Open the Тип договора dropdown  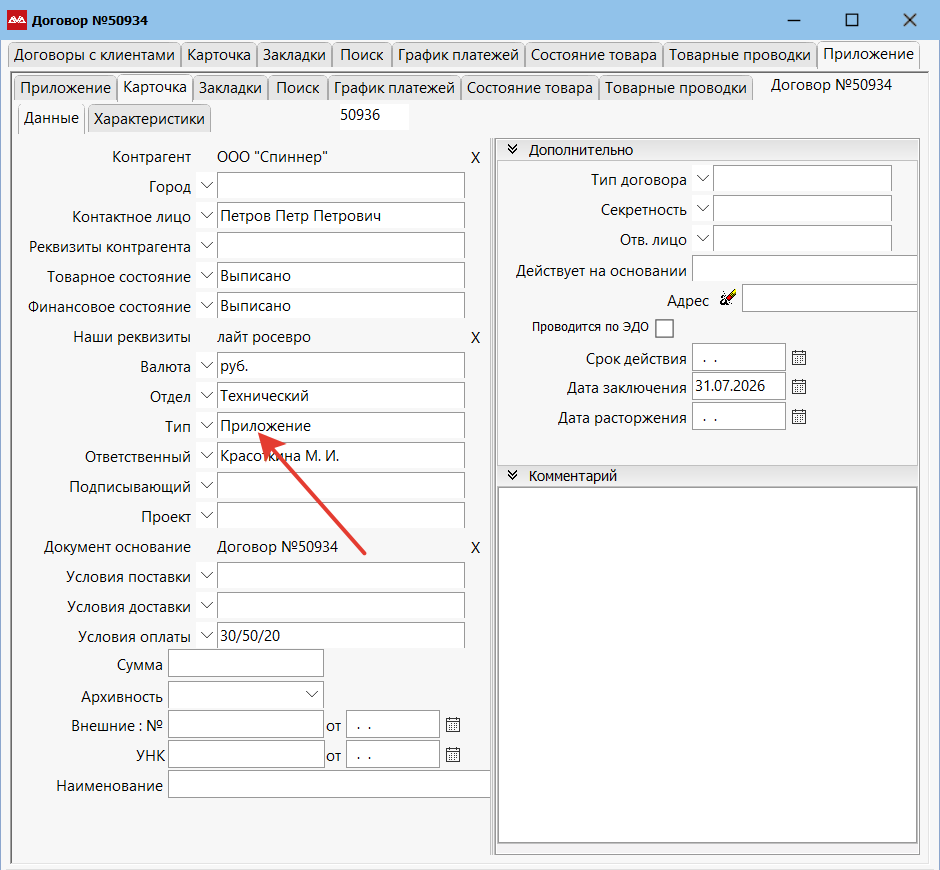pos(703,179)
